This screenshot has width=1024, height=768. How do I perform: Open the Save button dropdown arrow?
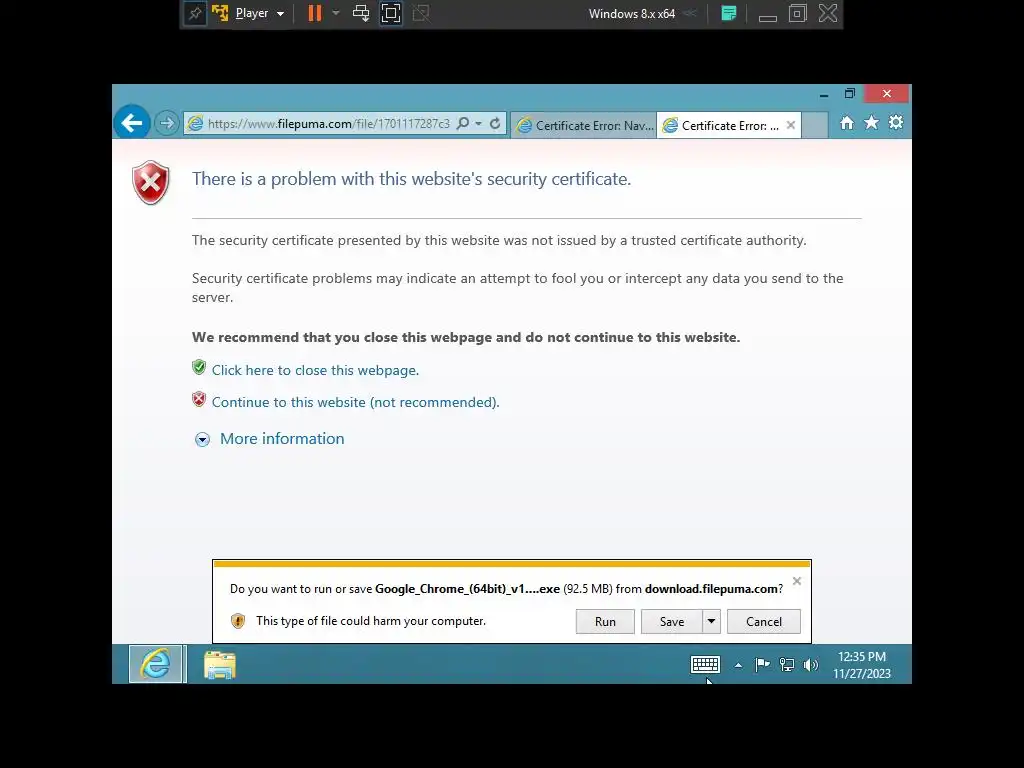click(711, 622)
